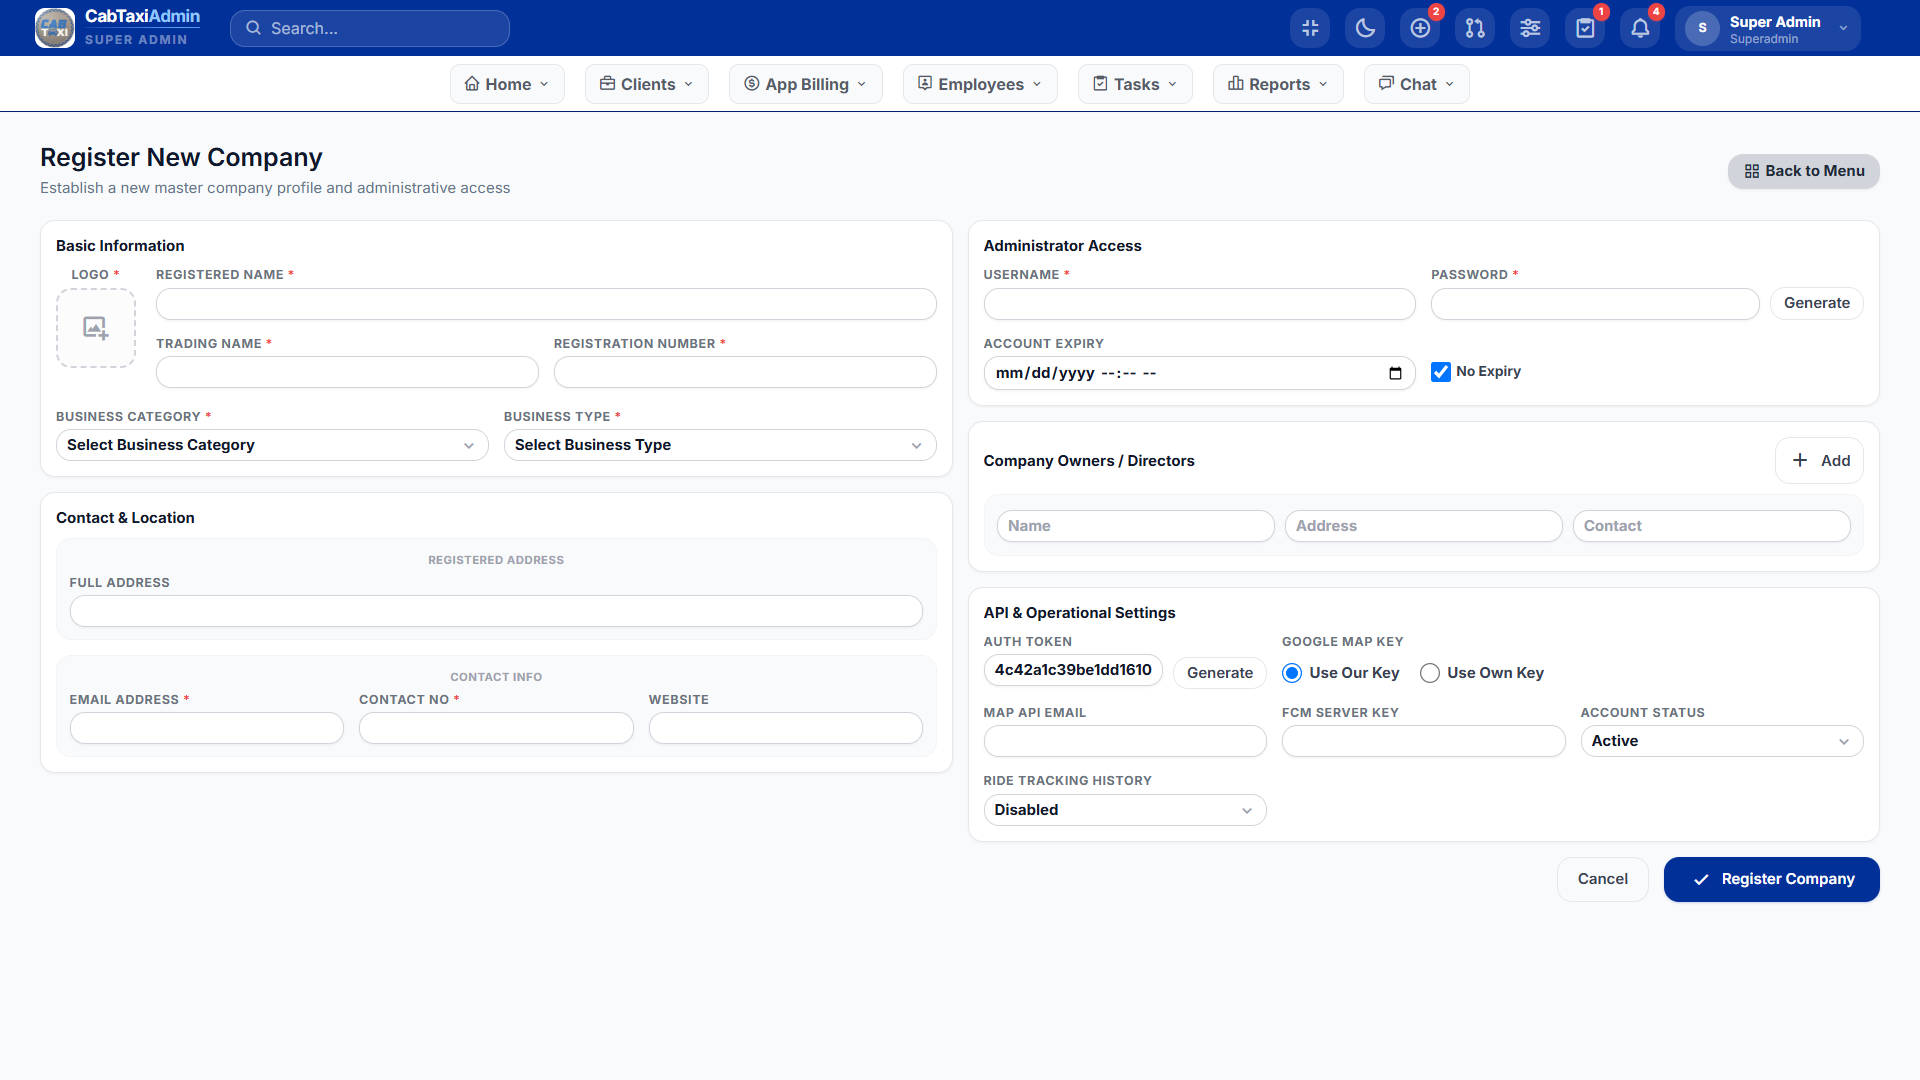Screen dimensions: 1920x1080
Task: Open the pull request branch icon
Action: (x=1475, y=28)
